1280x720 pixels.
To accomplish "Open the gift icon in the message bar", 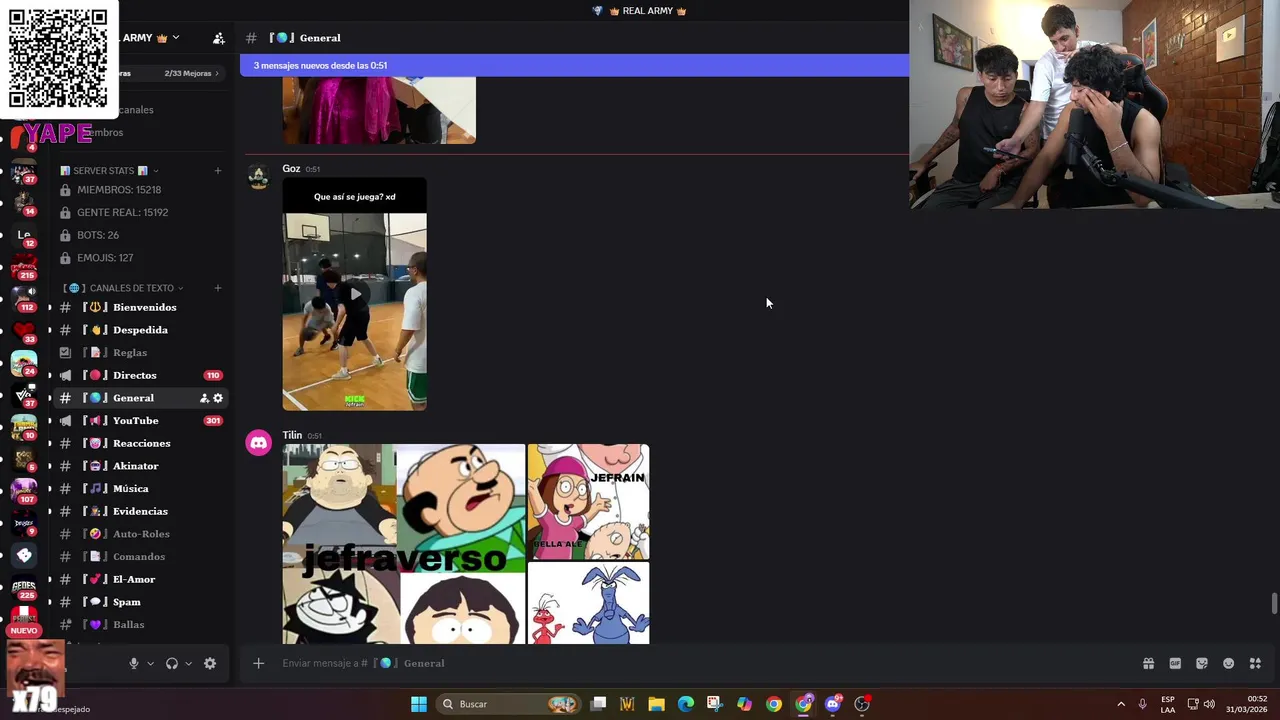I will pyautogui.click(x=1148, y=663).
